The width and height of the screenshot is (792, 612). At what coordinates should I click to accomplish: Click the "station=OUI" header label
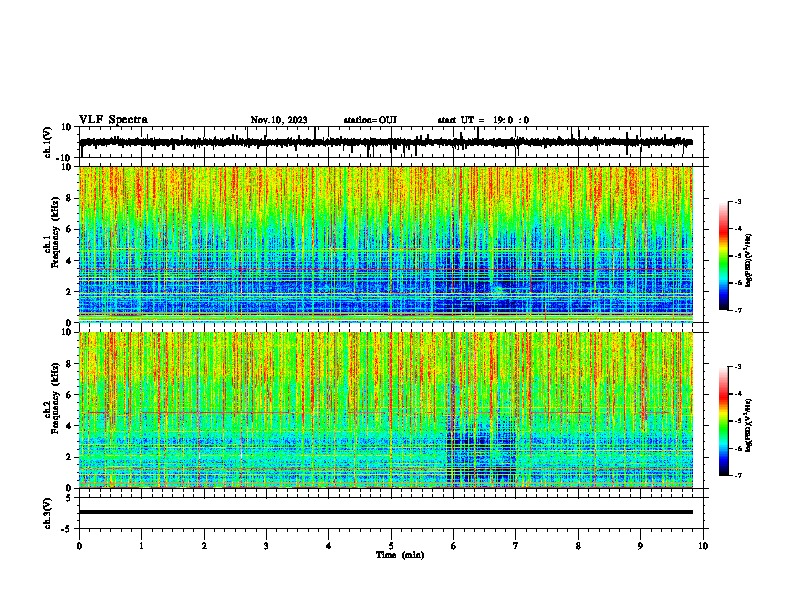[x=370, y=120]
